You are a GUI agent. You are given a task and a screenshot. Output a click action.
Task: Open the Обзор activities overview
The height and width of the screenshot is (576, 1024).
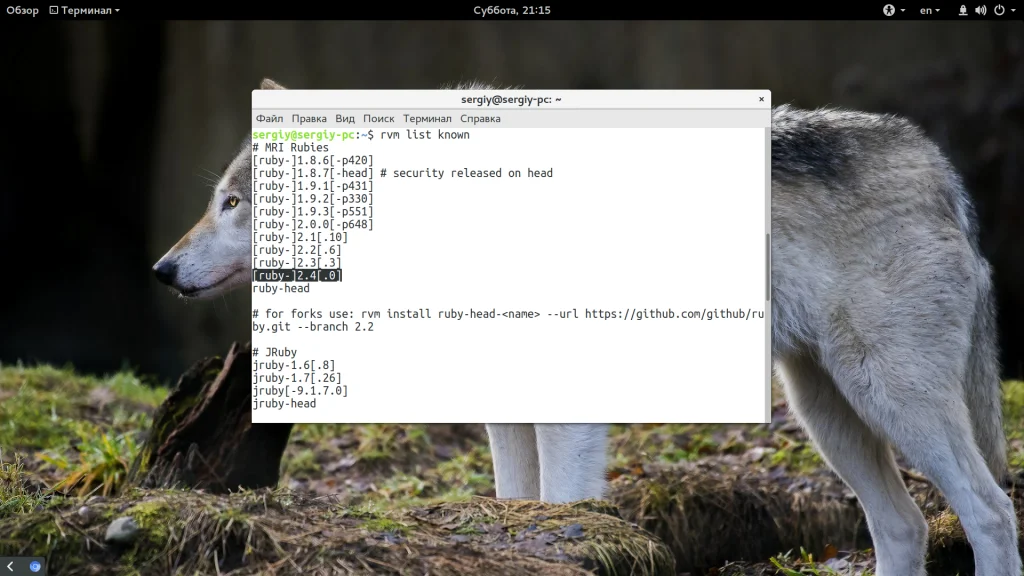[x=22, y=10]
